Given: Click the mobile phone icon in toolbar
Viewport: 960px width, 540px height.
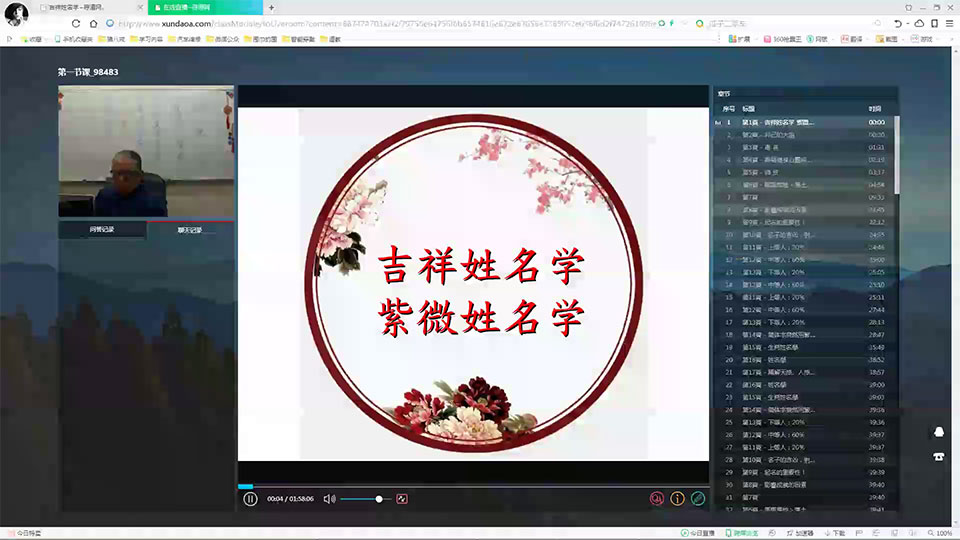Looking at the screenshot, I should (934, 24).
